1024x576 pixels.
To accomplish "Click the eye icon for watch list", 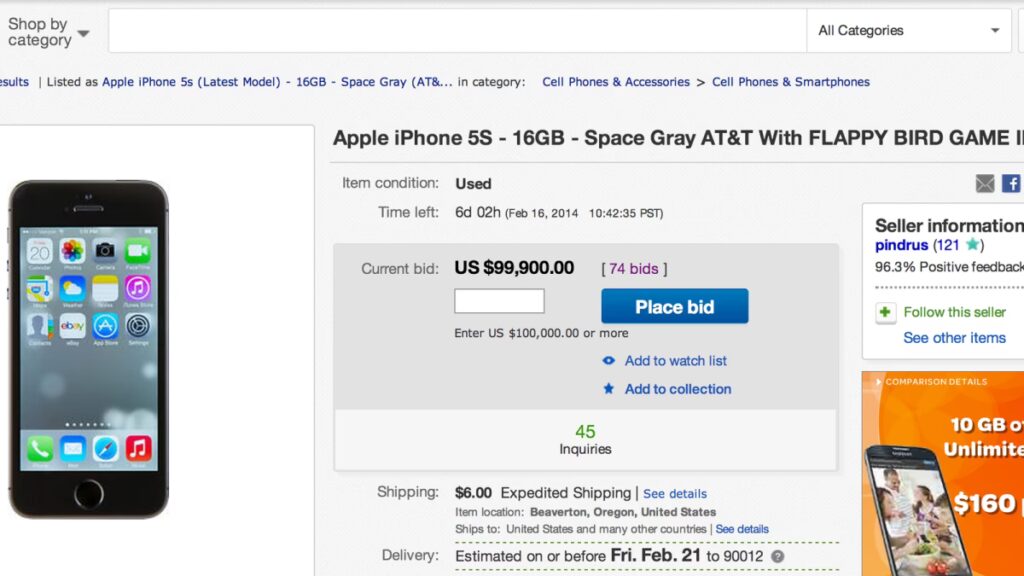I will pyautogui.click(x=609, y=361).
